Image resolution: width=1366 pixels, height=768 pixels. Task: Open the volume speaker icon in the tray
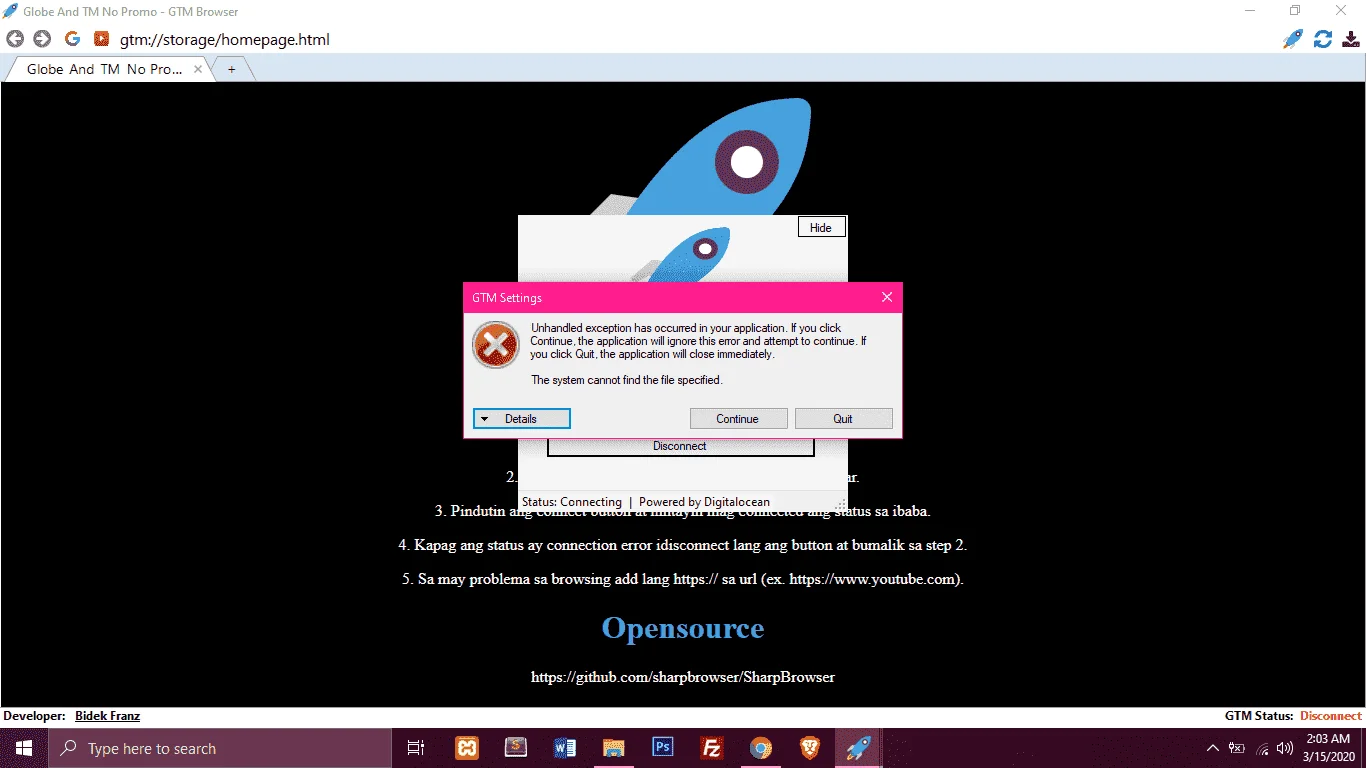1285,748
